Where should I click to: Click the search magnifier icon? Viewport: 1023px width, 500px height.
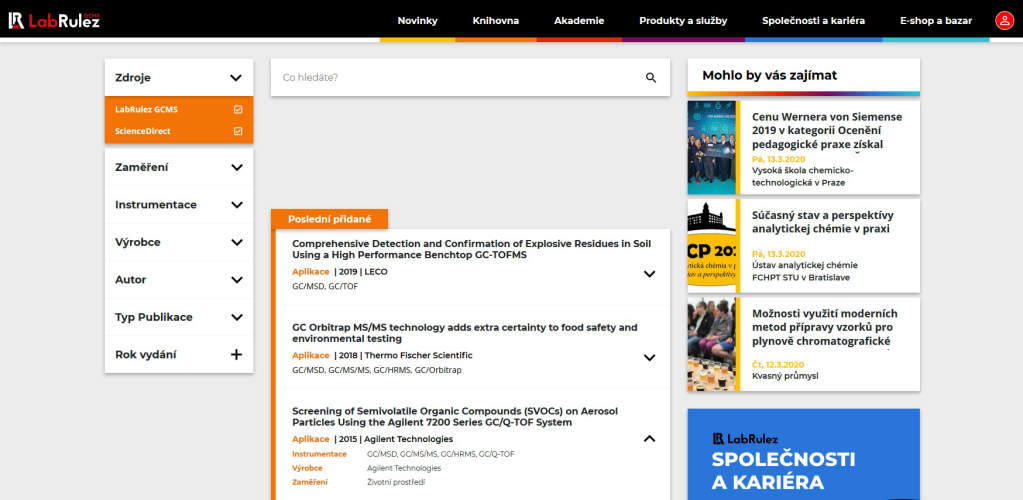650,78
